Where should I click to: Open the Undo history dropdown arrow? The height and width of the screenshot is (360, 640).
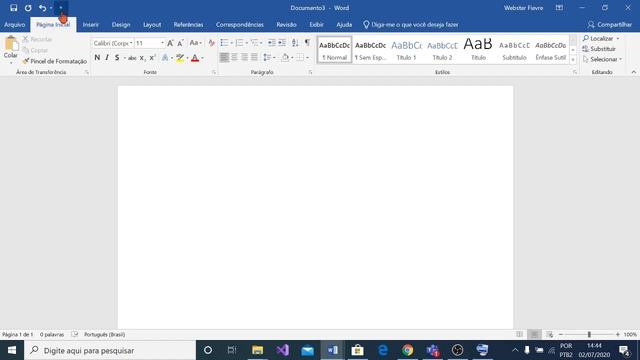pos(51,8)
